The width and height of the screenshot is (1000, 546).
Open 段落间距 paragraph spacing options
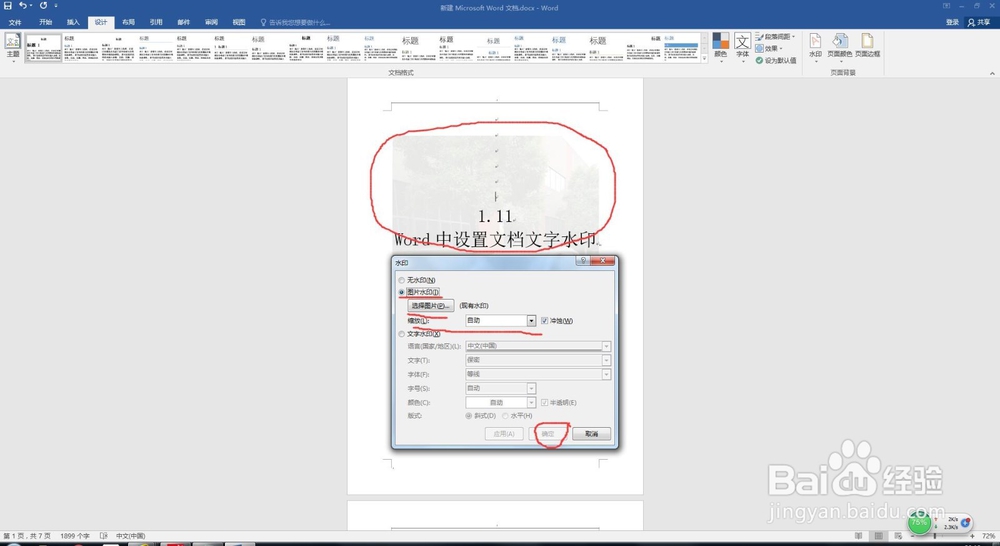coord(776,36)
